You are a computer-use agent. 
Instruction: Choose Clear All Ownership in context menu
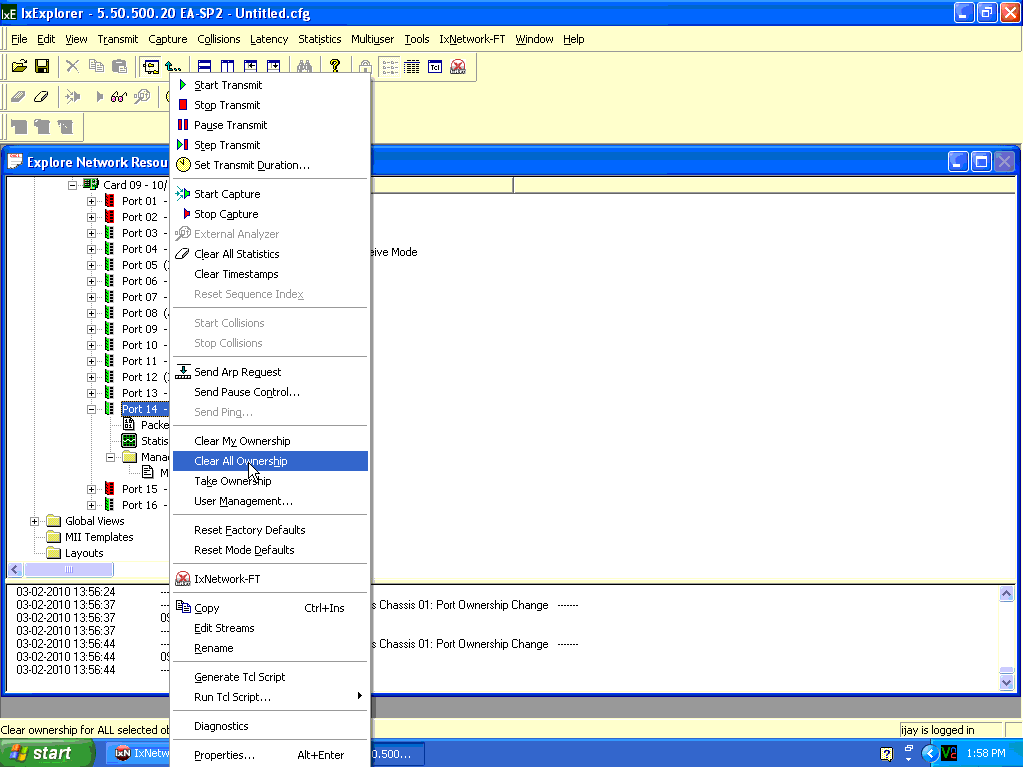pos(271,461)
